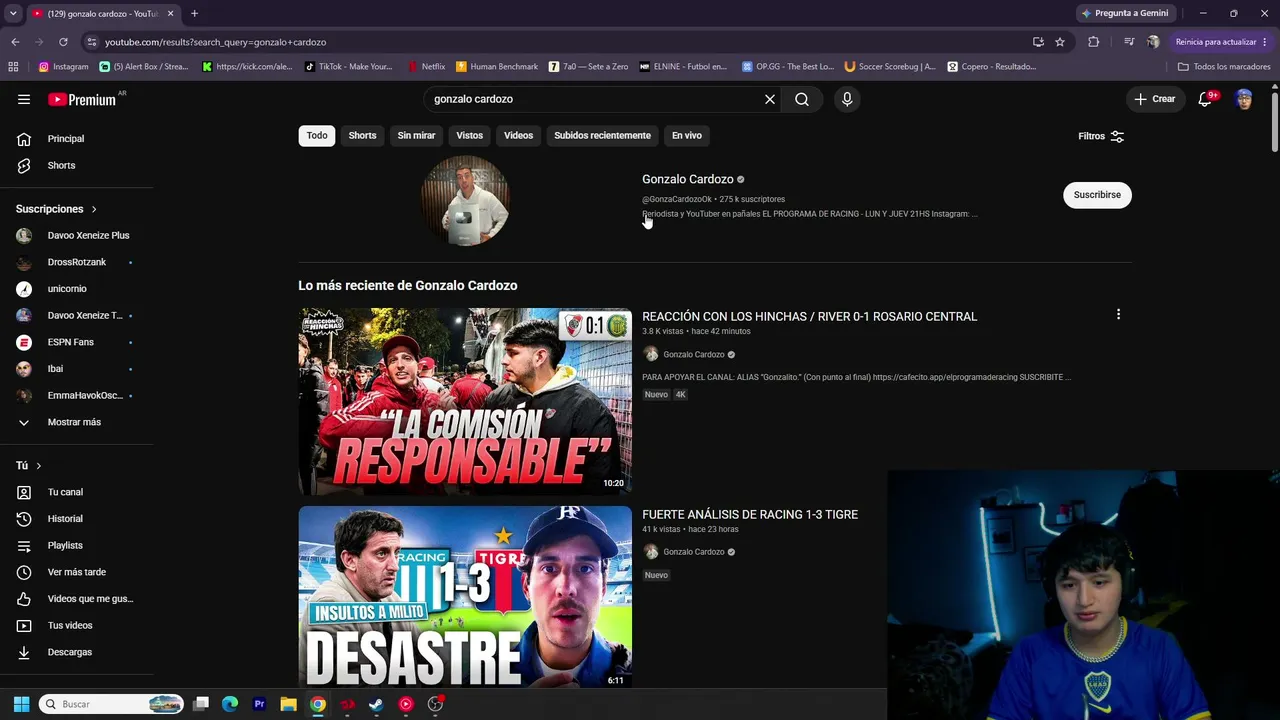Select the Shorts filter chip
The width and height of the screenshot is (1280, 720).
click(362, 136)
